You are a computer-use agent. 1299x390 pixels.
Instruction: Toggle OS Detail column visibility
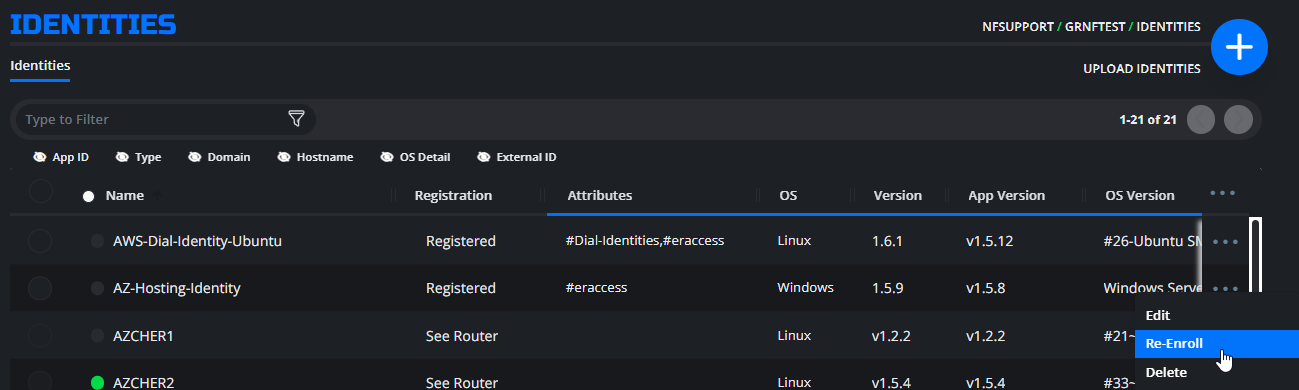point(415,157)
